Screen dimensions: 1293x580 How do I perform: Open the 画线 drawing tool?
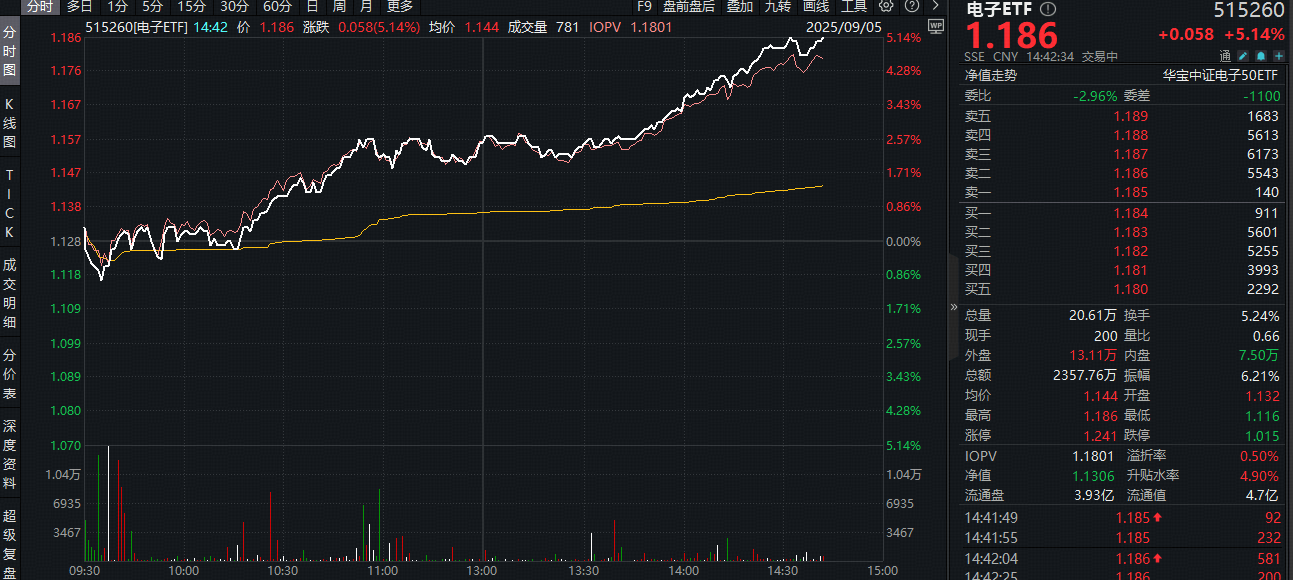pyautogui.click(x=815, y=7)
